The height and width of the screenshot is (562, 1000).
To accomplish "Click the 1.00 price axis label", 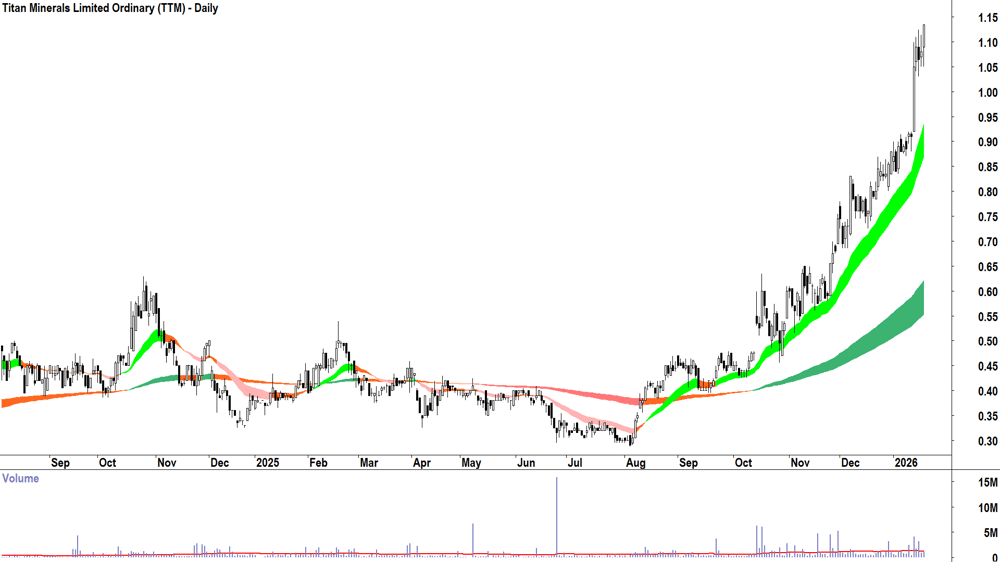I will click(x=987, y=92).
